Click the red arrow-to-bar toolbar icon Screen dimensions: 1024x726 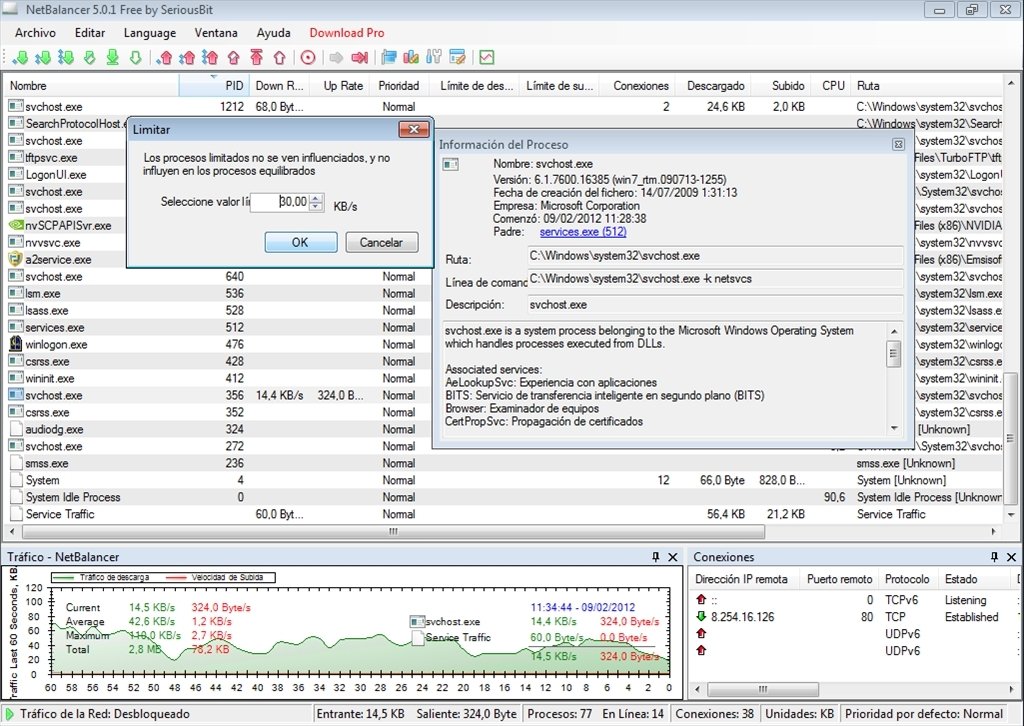click(360, 57)
